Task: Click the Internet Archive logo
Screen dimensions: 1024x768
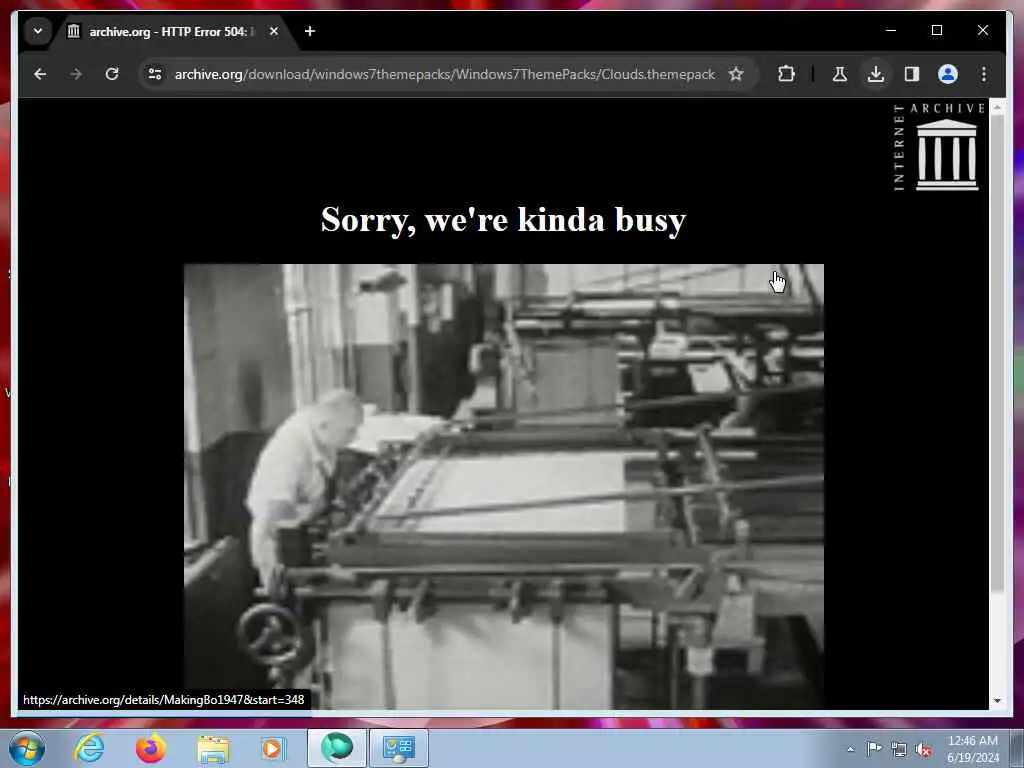Action: click(x=939, y=147)
